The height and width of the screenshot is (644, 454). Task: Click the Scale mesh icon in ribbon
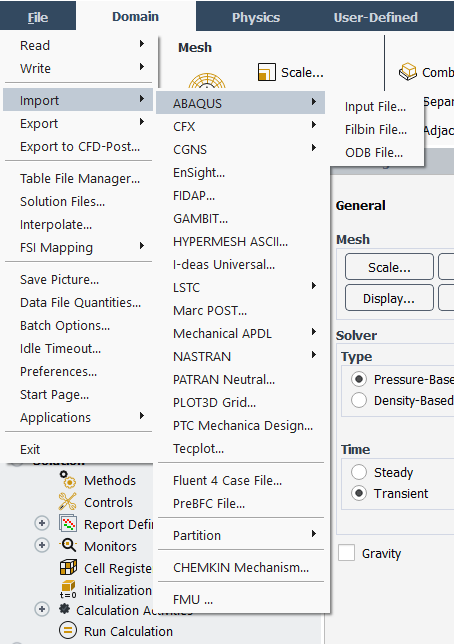coord(267,72)
